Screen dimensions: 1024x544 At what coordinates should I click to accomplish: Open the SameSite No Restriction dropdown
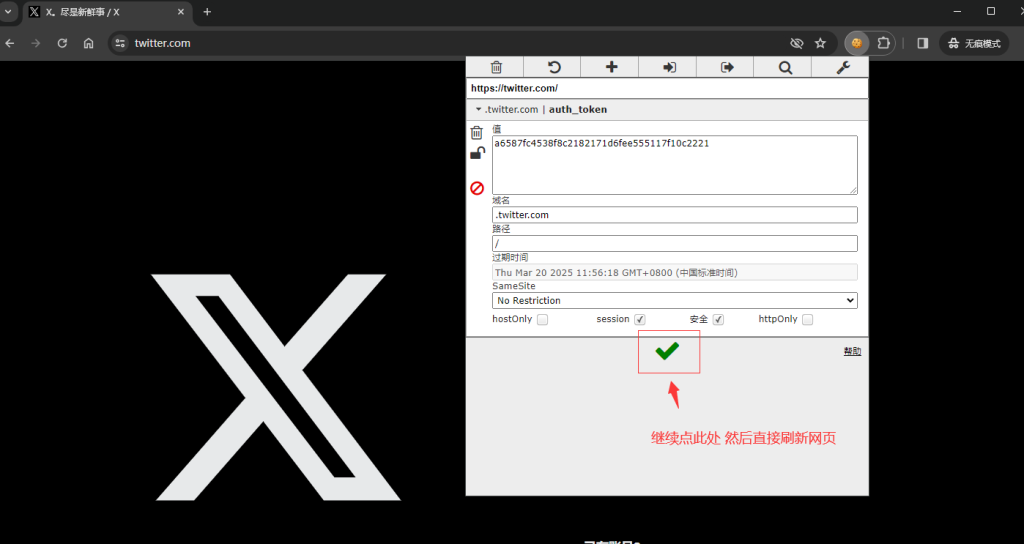pyautogui.click(x=675, y=300)
